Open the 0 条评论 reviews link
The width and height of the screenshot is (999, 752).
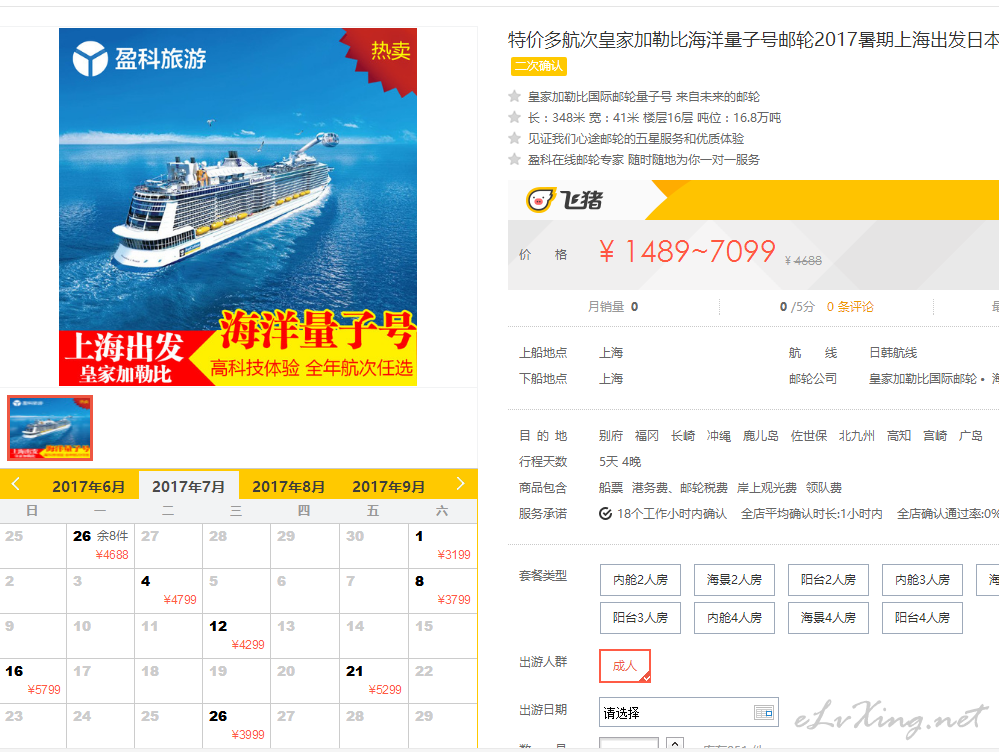850,307
